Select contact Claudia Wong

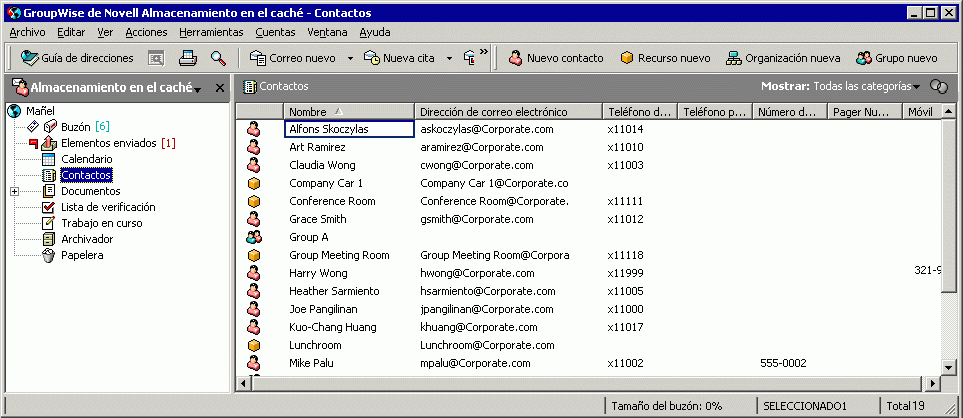click(322, 165)
